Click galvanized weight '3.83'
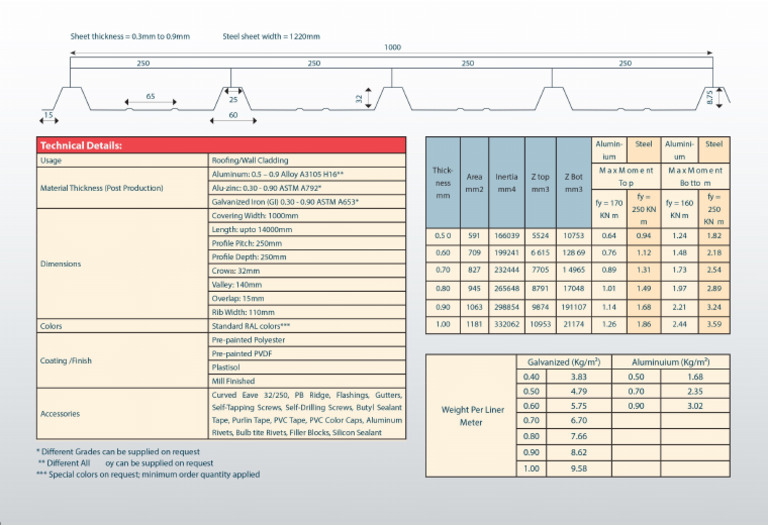Viewport: 768px width, 525px height. [578, 377]
